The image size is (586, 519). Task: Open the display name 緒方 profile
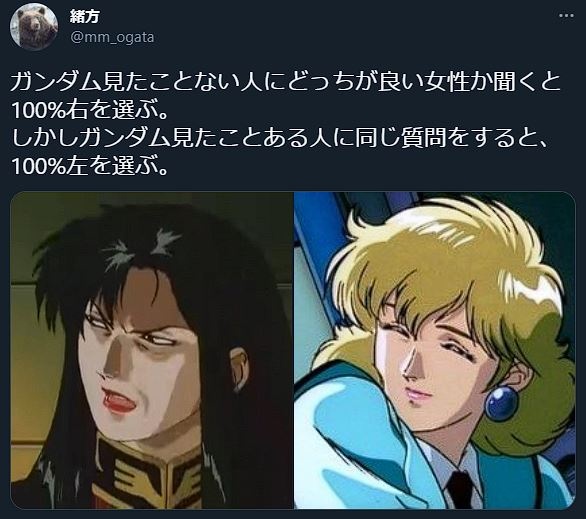84,16
